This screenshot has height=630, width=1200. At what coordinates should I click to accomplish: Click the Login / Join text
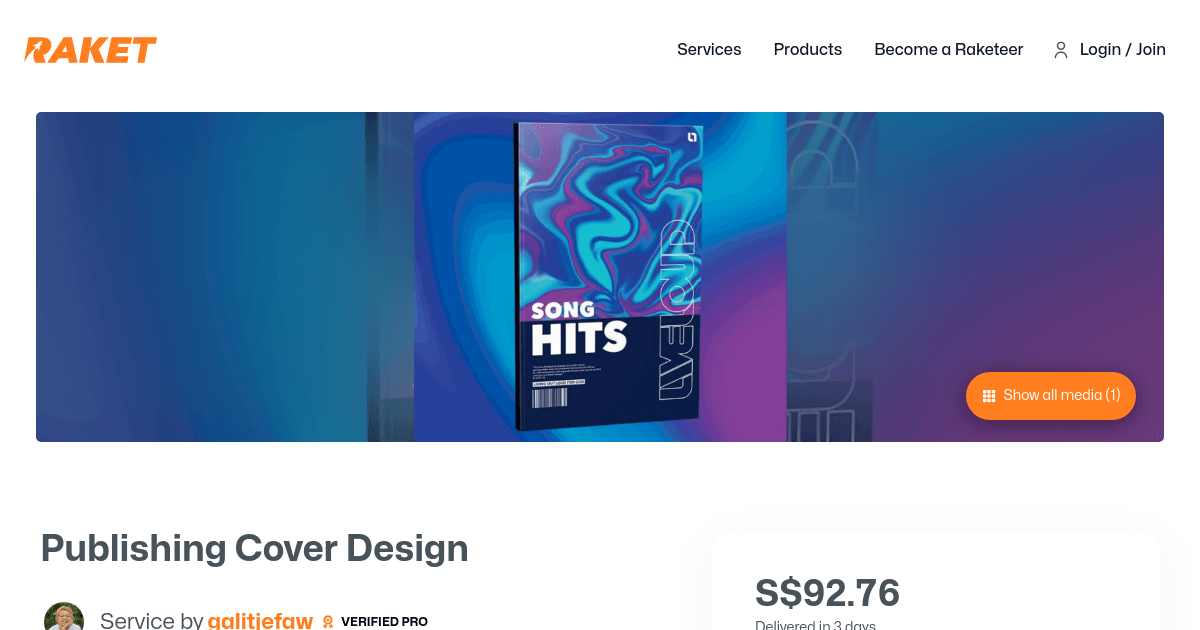[x=1123, y=49]
